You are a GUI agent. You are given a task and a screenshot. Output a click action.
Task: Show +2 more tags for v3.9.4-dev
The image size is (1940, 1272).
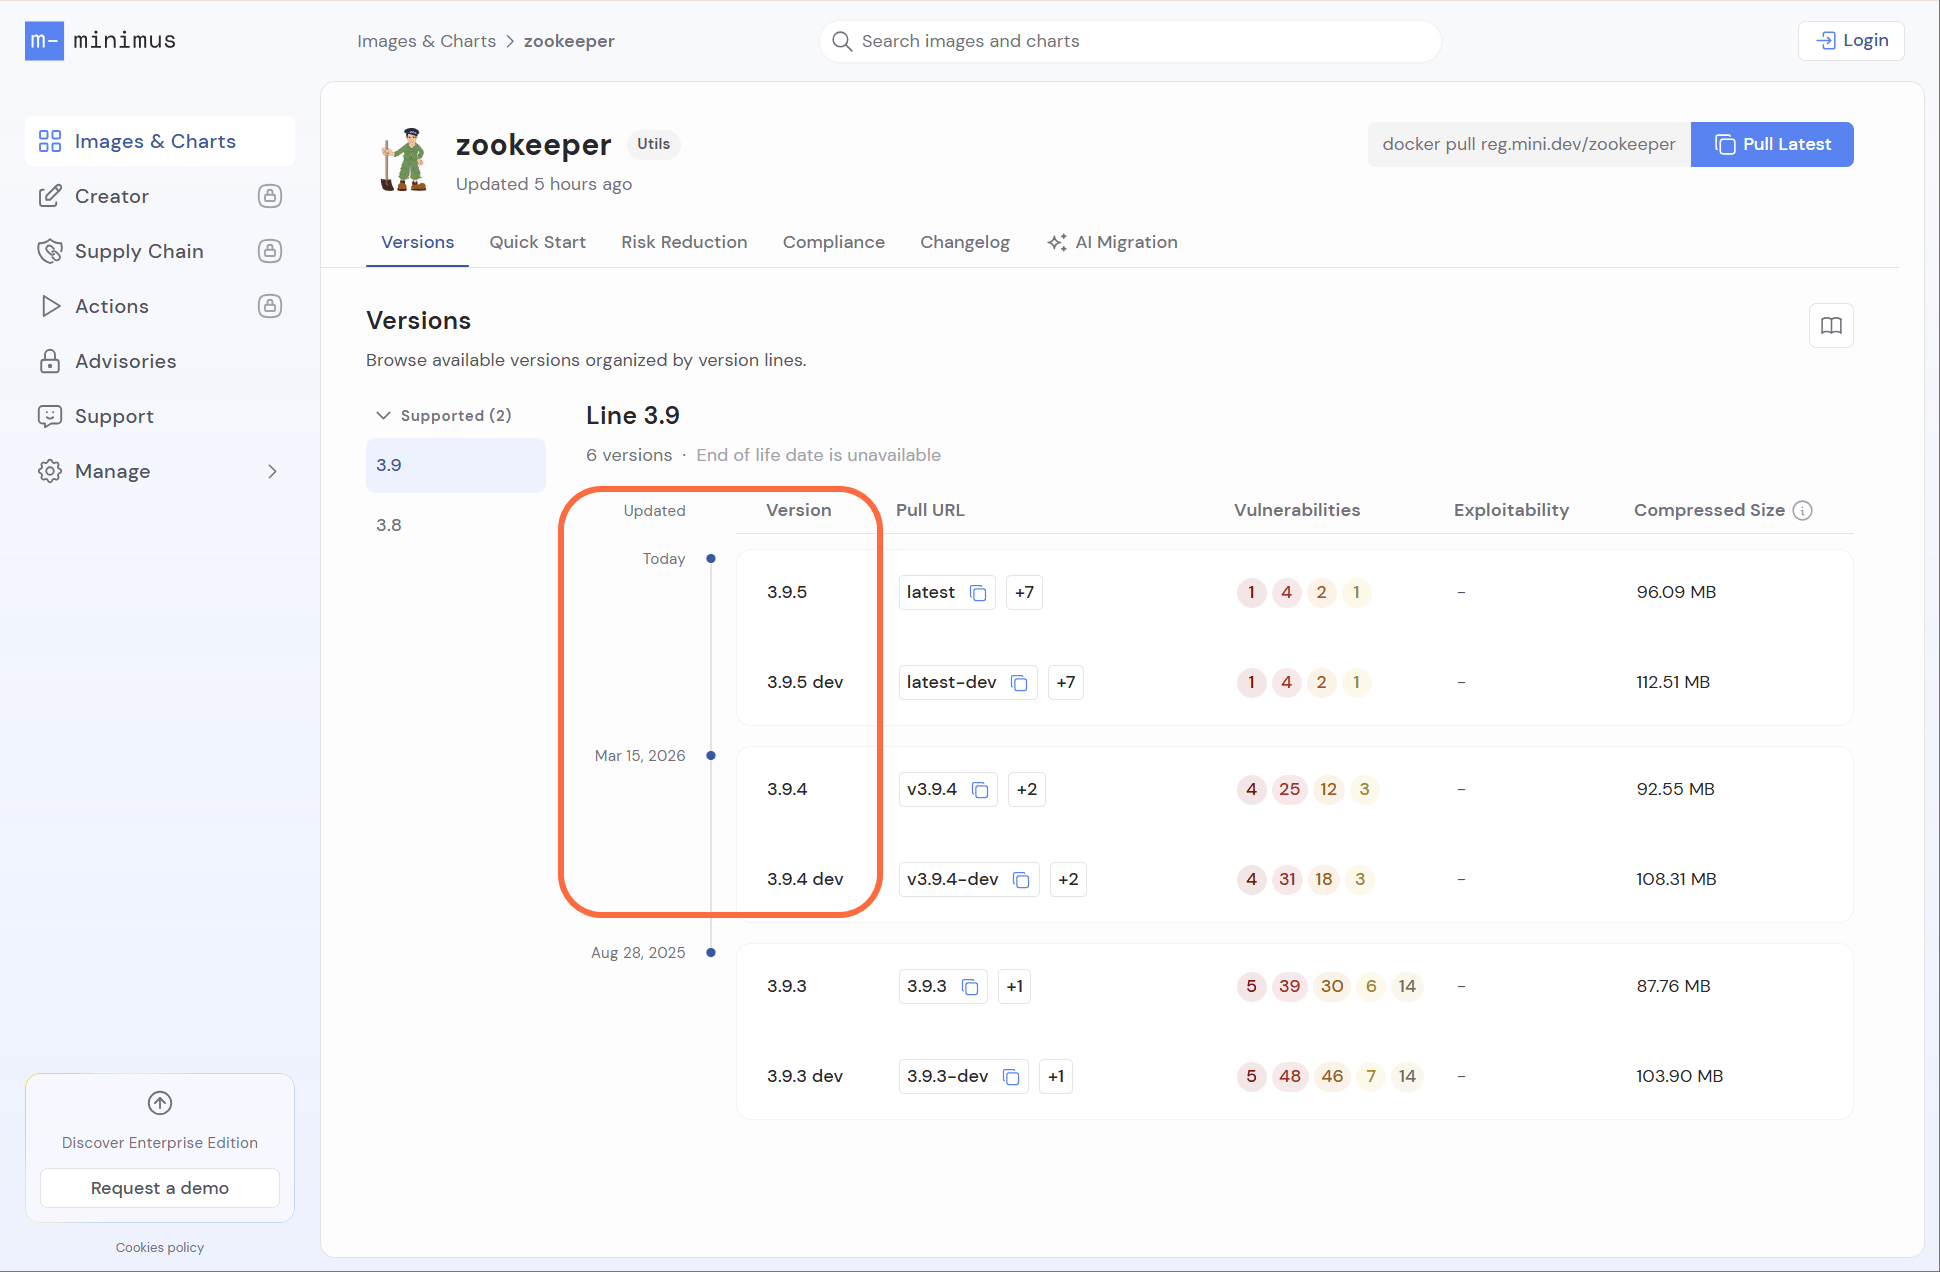click(1068, 880)
